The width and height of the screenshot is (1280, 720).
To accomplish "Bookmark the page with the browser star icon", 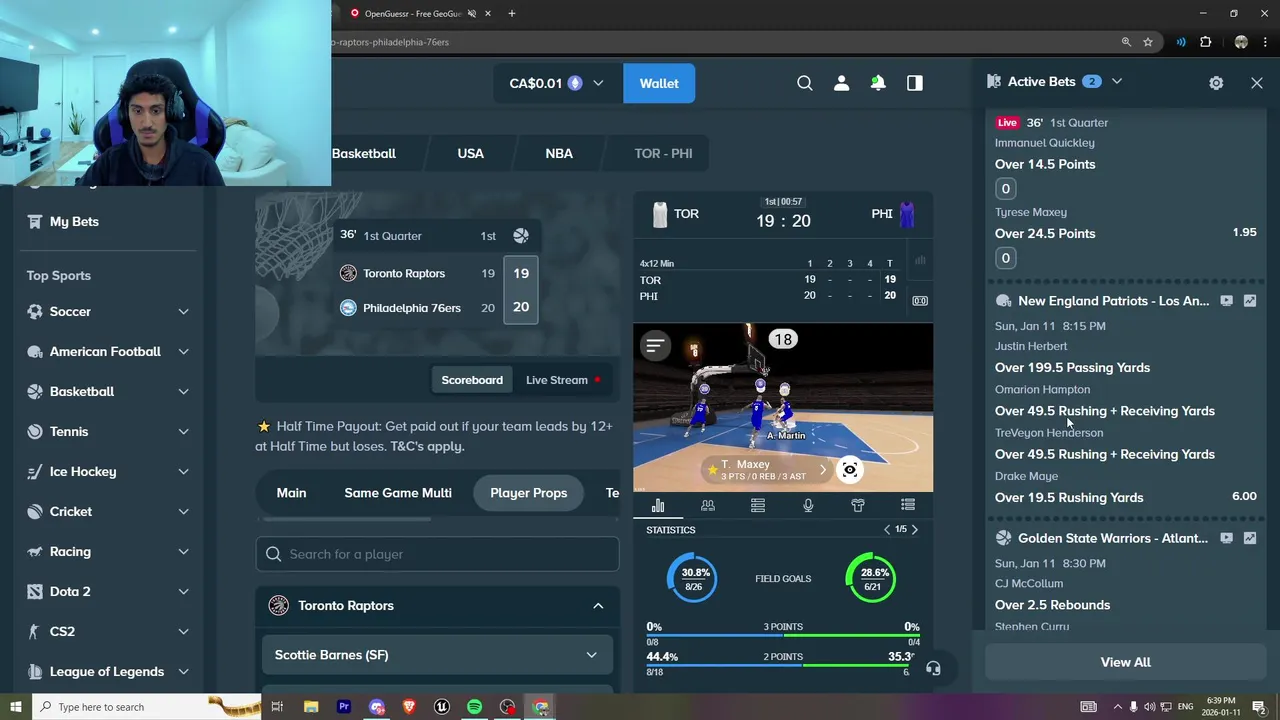I will pyautogui.click(x=1148, y=42).
